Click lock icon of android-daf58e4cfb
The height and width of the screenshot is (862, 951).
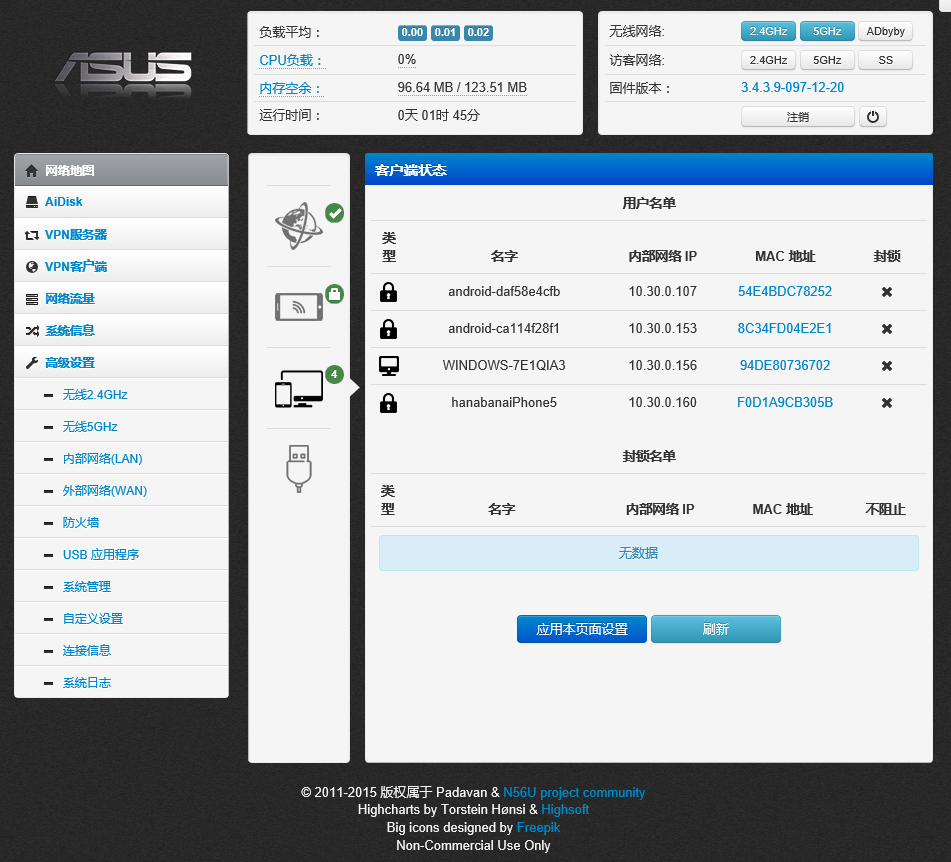388,292
